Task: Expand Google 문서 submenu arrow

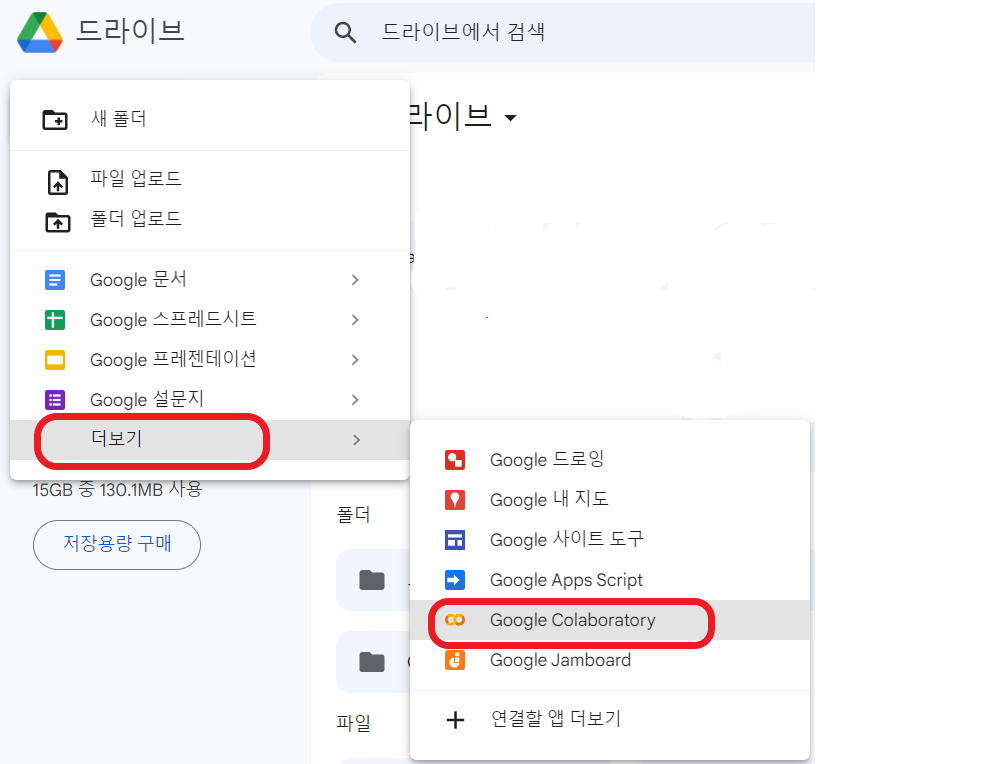Action: (x=355, y=280)
